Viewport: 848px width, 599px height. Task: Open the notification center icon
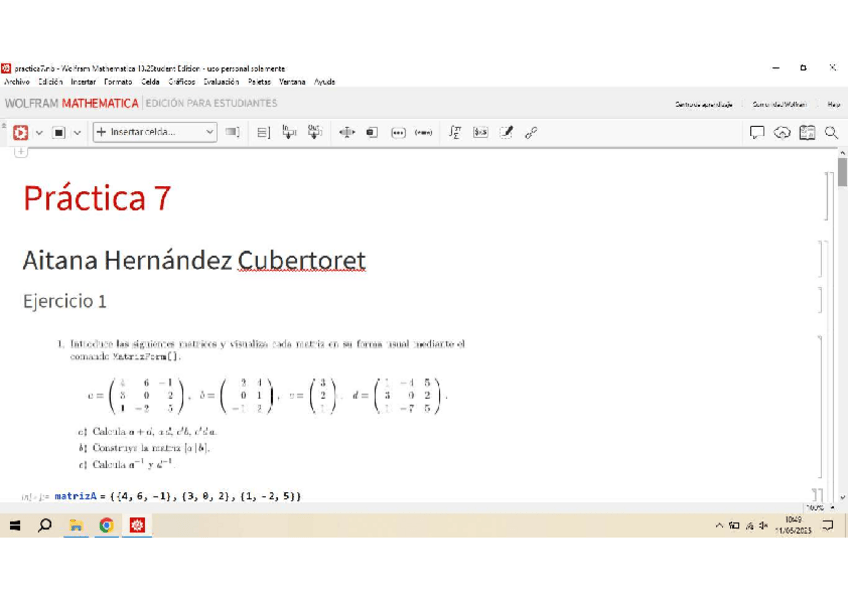click(827, 525)
